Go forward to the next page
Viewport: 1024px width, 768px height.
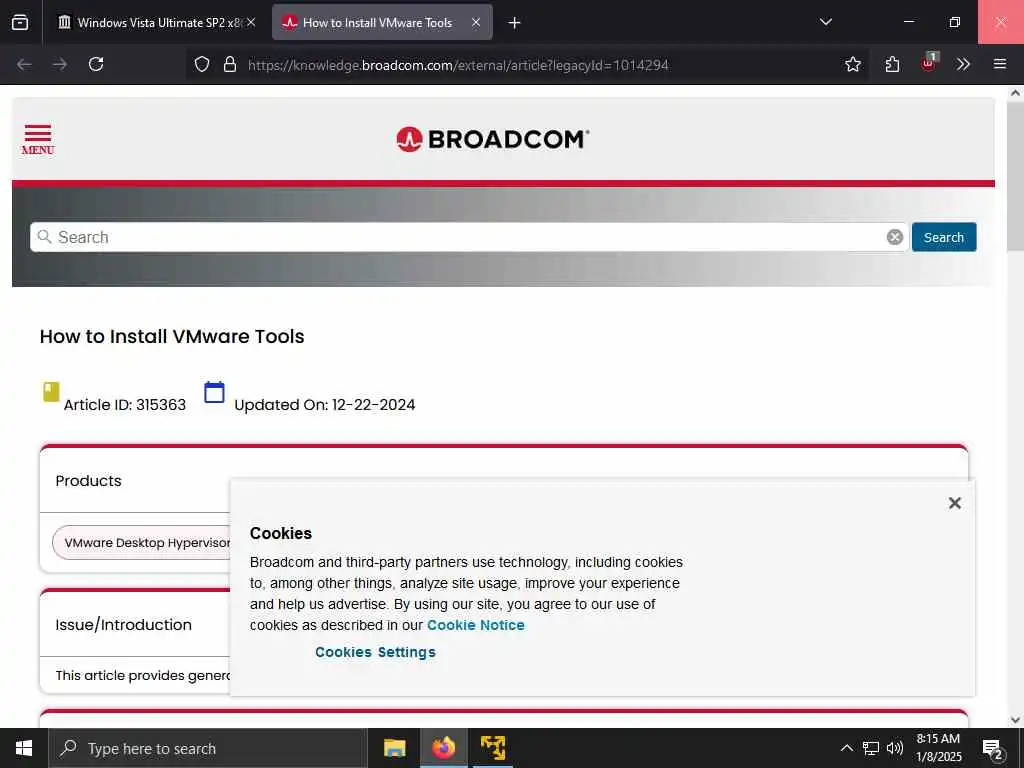[60, 64]
